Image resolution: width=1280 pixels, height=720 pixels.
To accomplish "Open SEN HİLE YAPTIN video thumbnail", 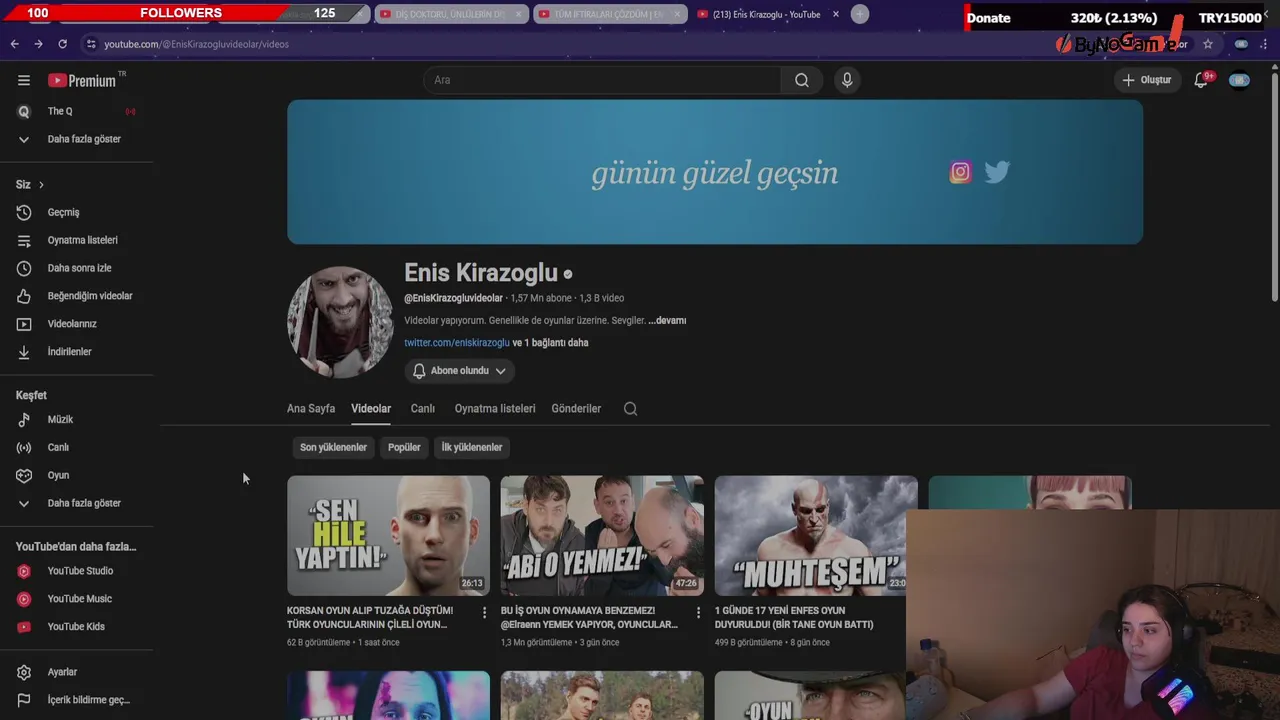I will 388,536.
